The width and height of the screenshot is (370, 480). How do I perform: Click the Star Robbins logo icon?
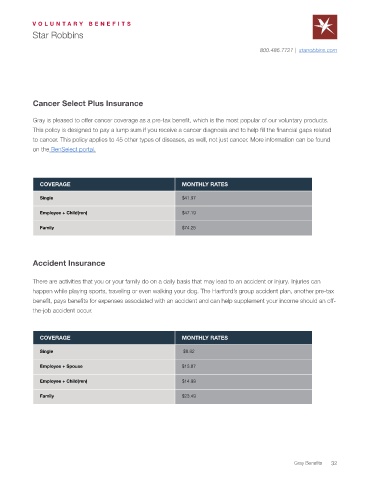325,27
